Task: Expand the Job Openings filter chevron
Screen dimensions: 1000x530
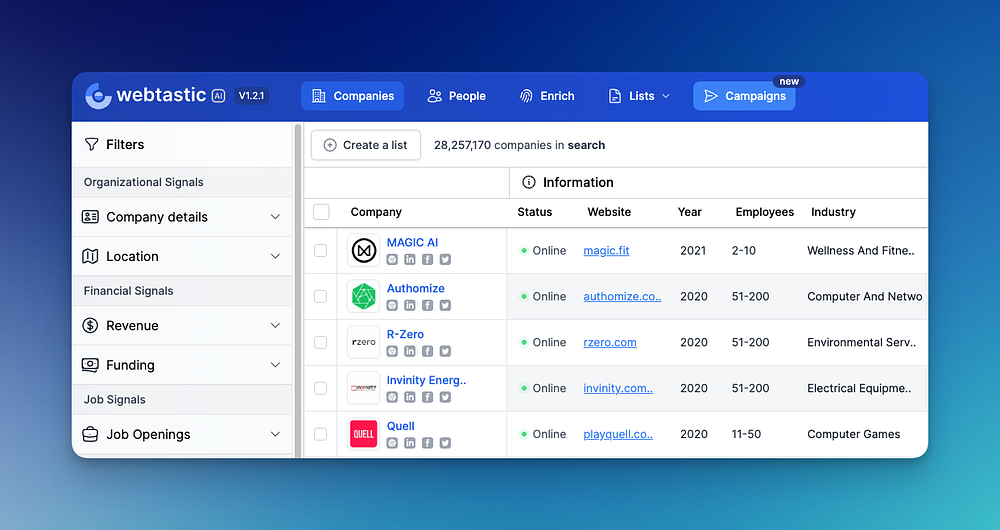Action: coord(276,434)
